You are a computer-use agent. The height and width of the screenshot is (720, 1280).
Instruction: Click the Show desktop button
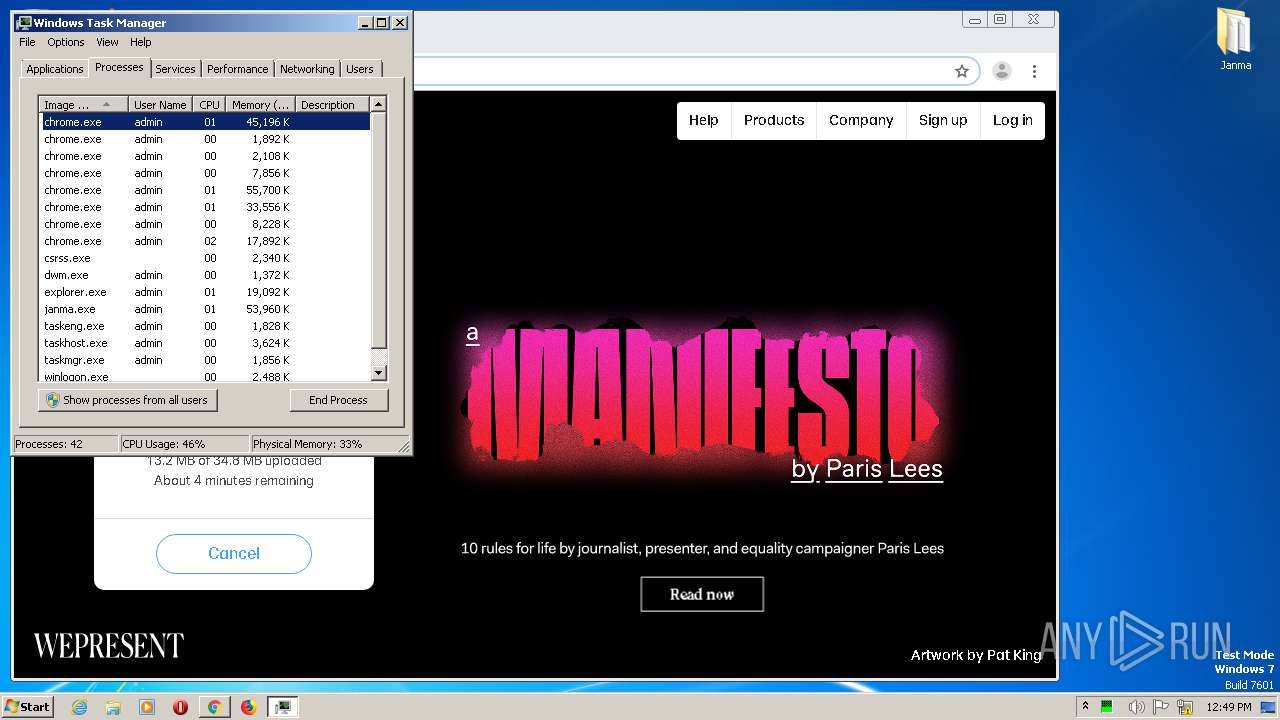coord(1268,707)
